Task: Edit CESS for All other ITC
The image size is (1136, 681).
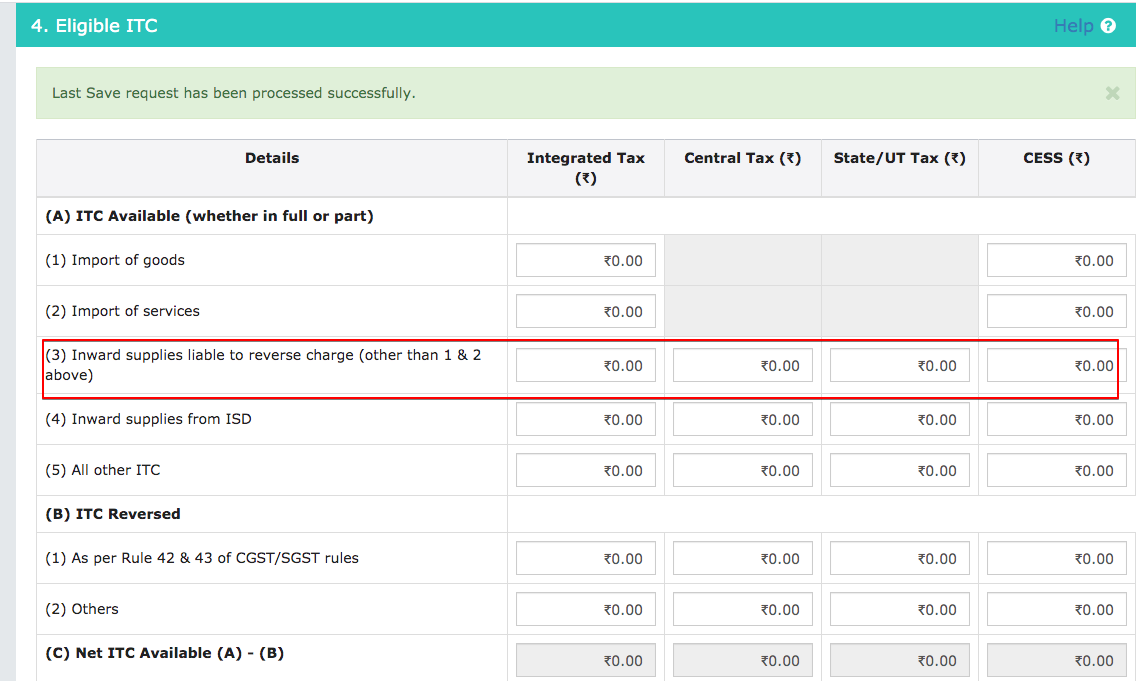Action: [x=1056, y=470]
